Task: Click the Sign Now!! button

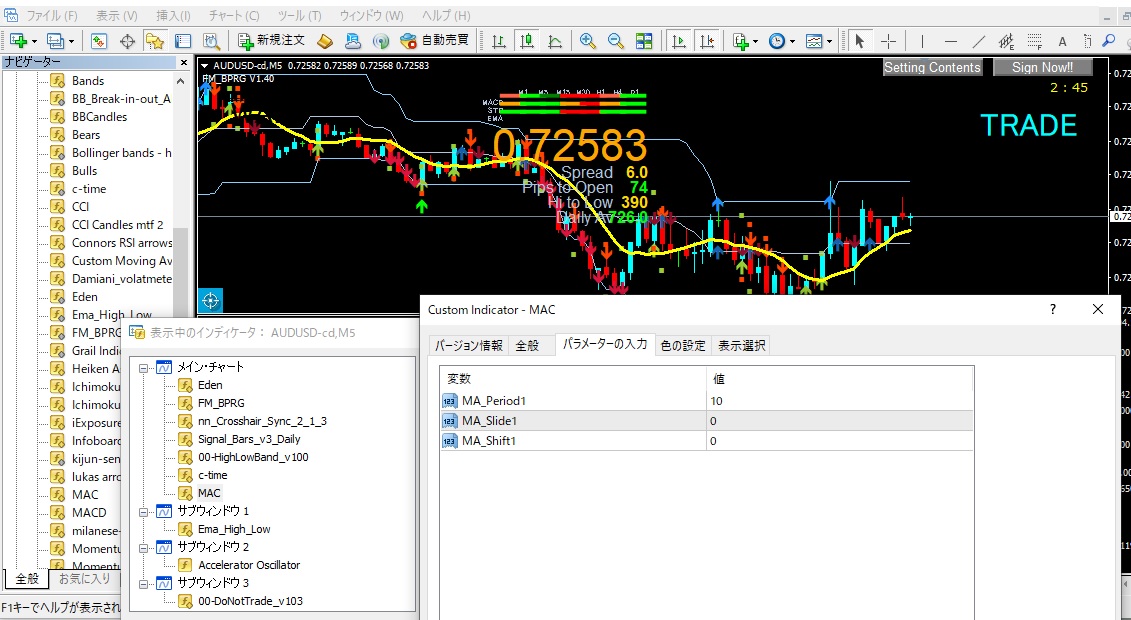Action: coord(1042,67)
